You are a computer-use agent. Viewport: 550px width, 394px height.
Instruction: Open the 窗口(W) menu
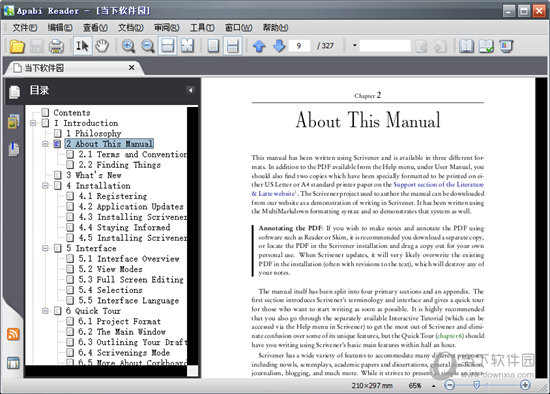coord(239,27)
